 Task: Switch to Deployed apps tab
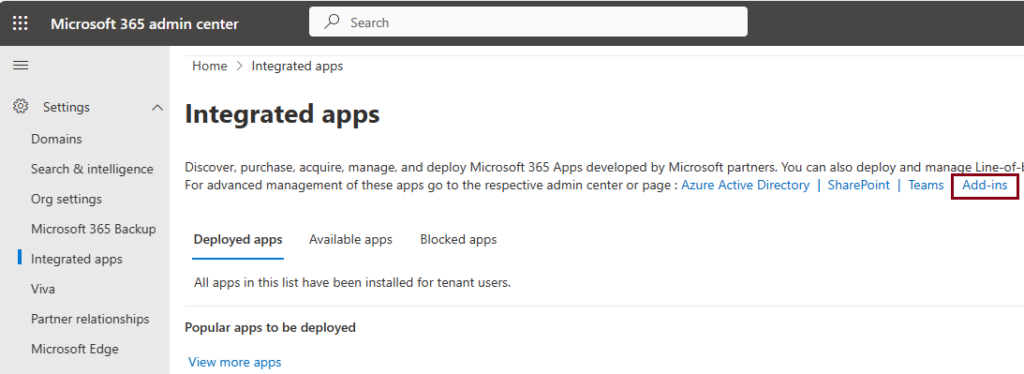pyautogui.click(x=238, y=240)
